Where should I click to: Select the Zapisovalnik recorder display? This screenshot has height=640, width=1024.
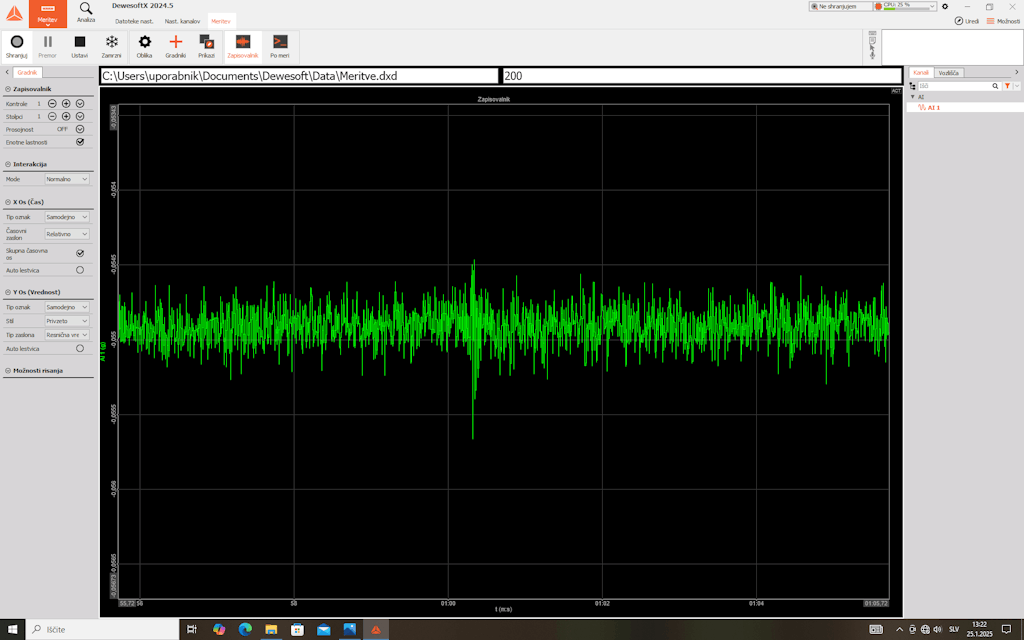[x=243, y=47]
